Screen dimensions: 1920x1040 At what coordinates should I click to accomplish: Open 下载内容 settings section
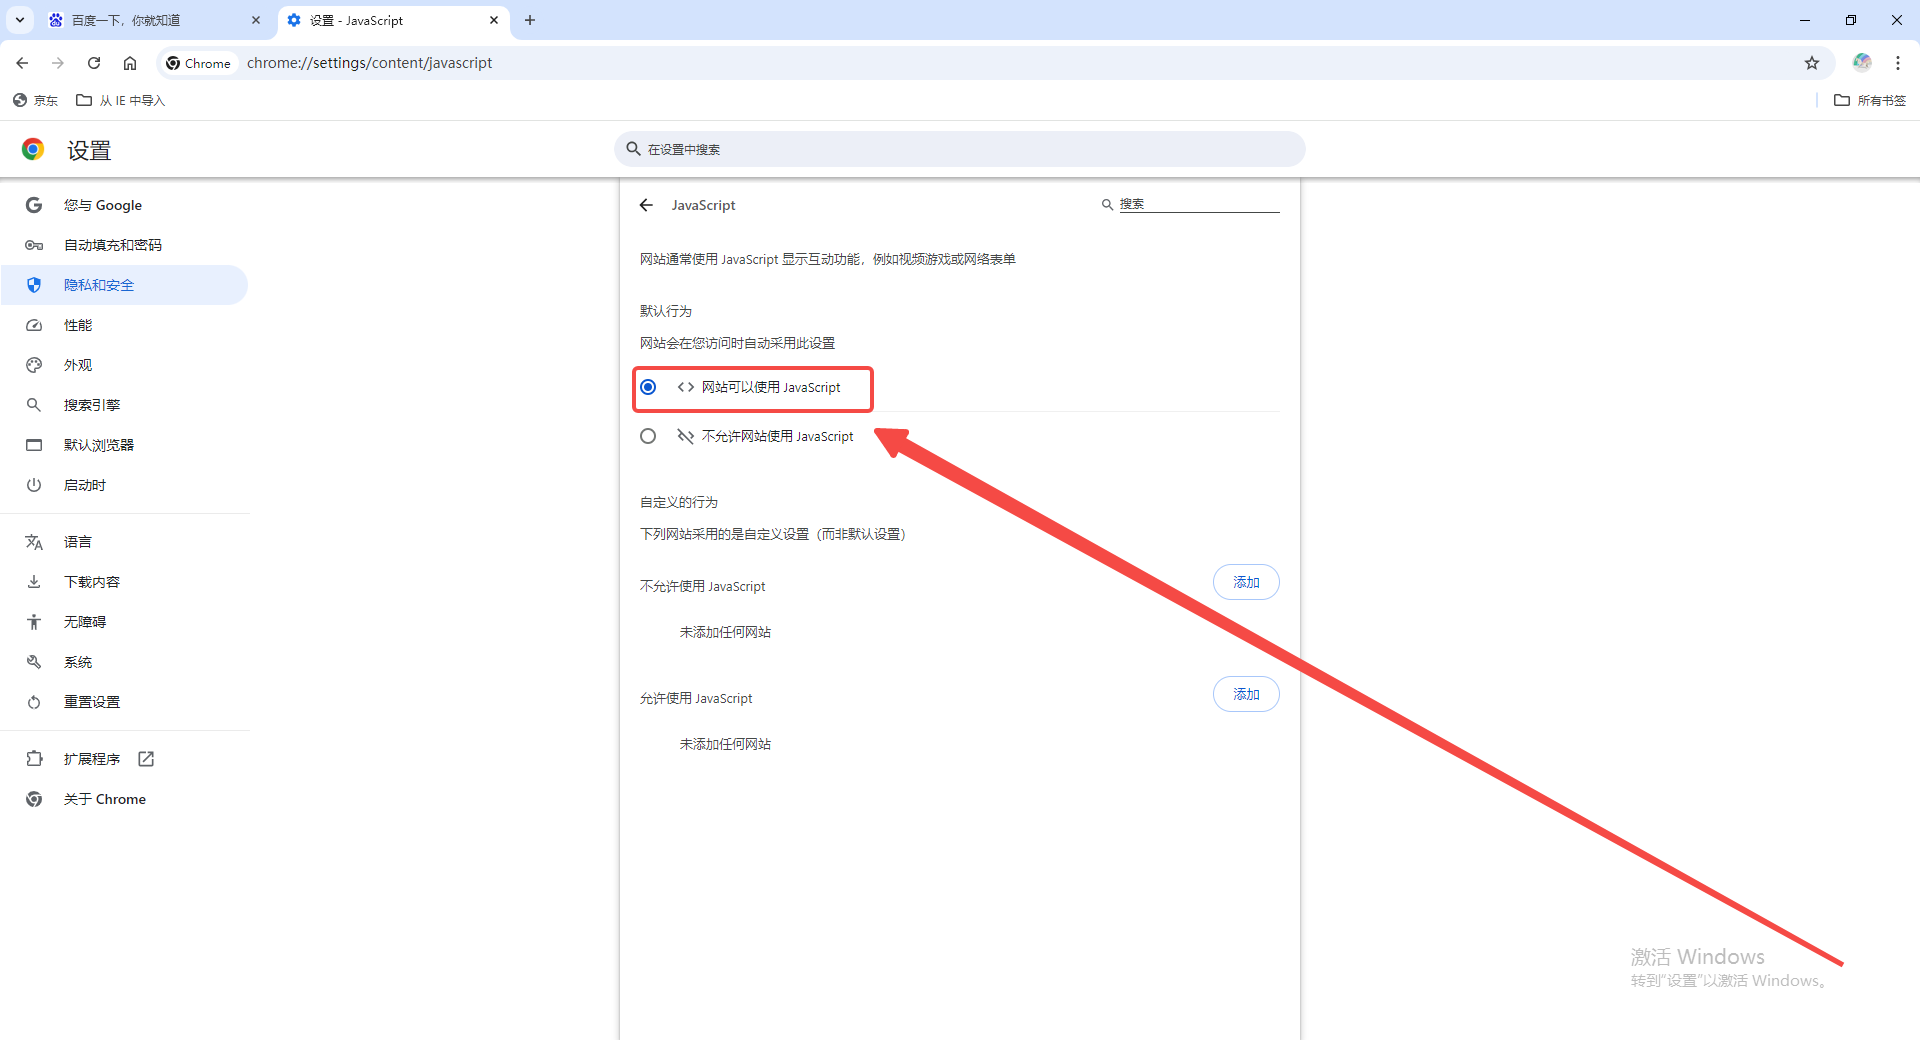tap(124, 582)
